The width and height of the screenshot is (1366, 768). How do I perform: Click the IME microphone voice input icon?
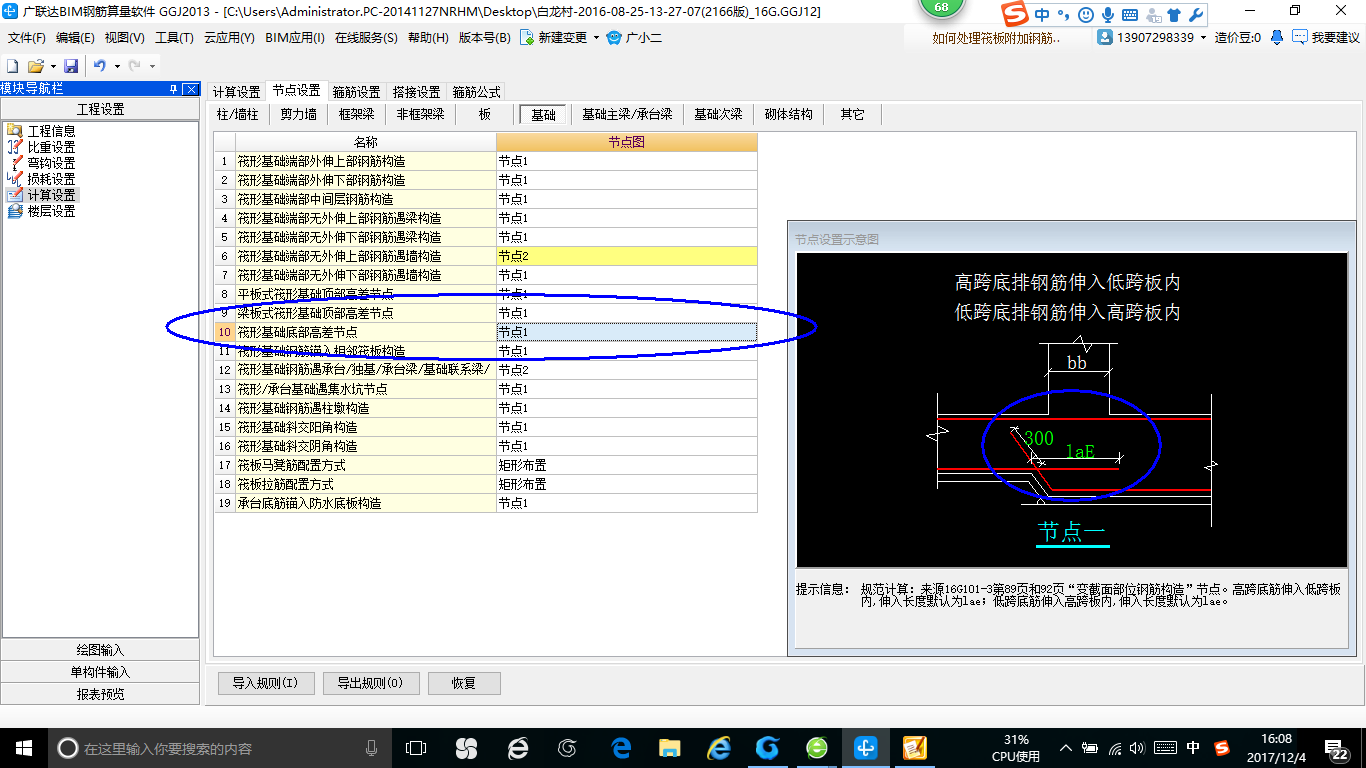(1108, 15)
